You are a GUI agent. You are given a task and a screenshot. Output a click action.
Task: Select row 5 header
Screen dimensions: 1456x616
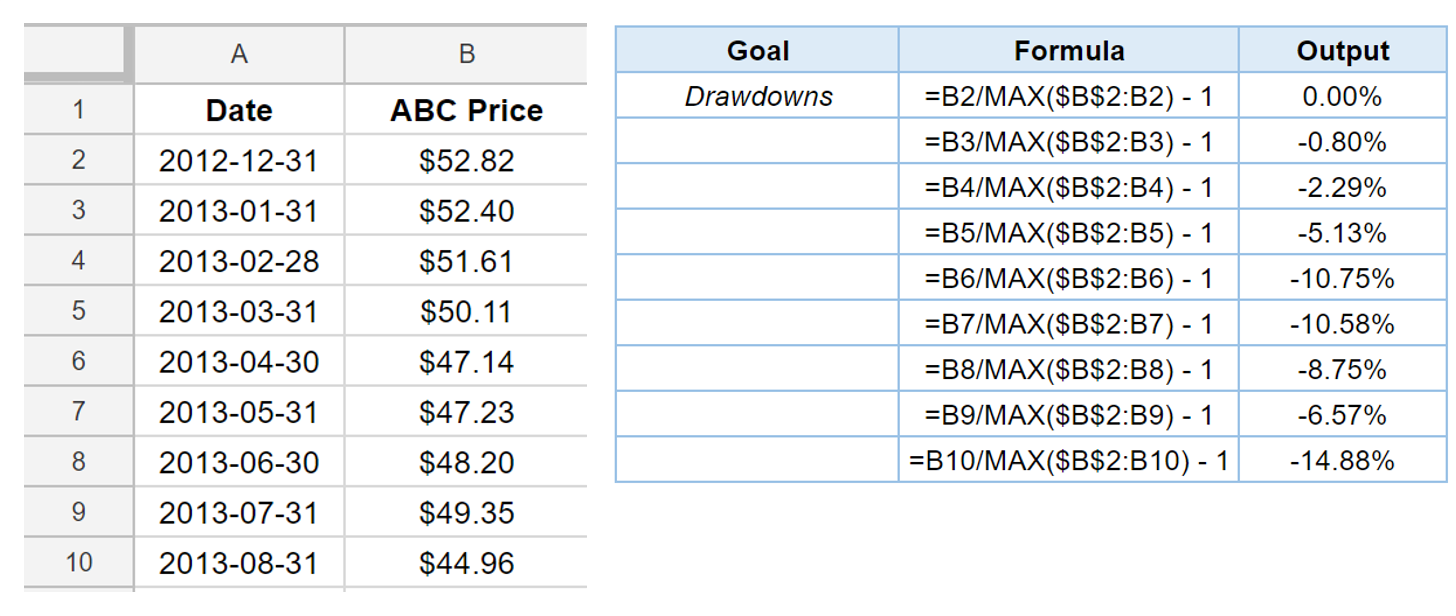click(x=78, y=311)
